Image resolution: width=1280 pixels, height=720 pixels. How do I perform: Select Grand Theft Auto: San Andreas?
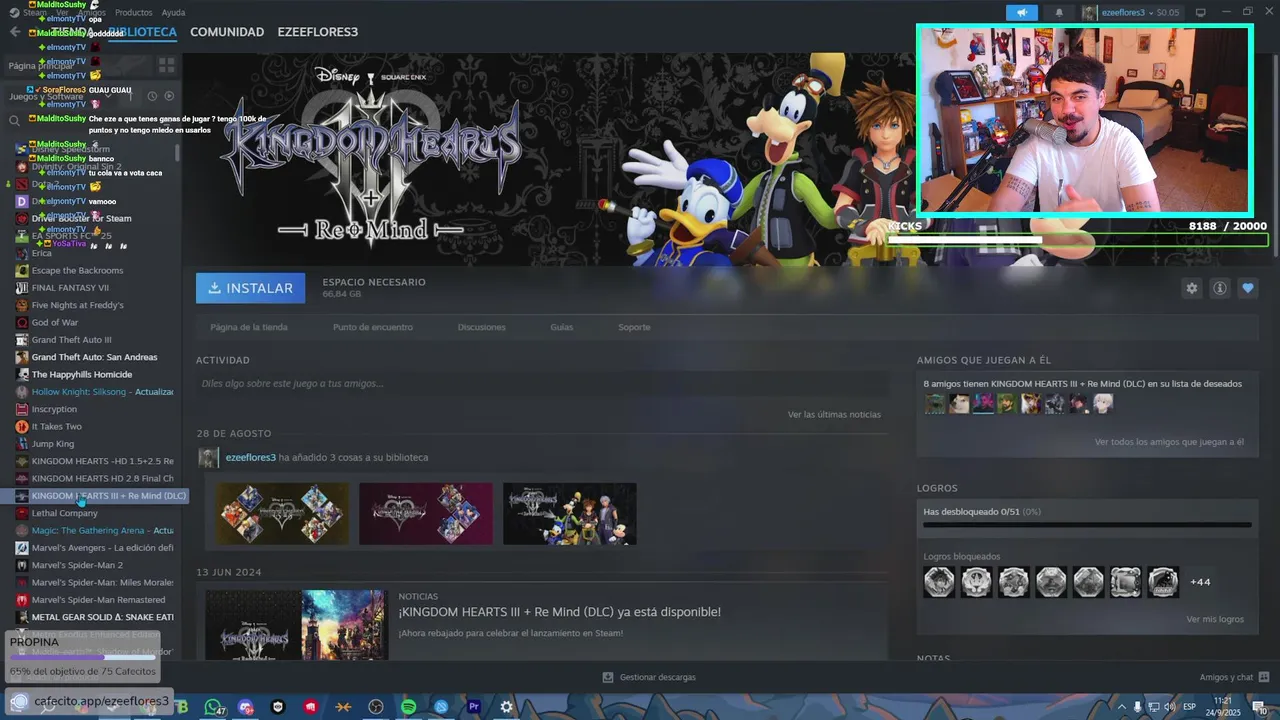pos(94,357)
